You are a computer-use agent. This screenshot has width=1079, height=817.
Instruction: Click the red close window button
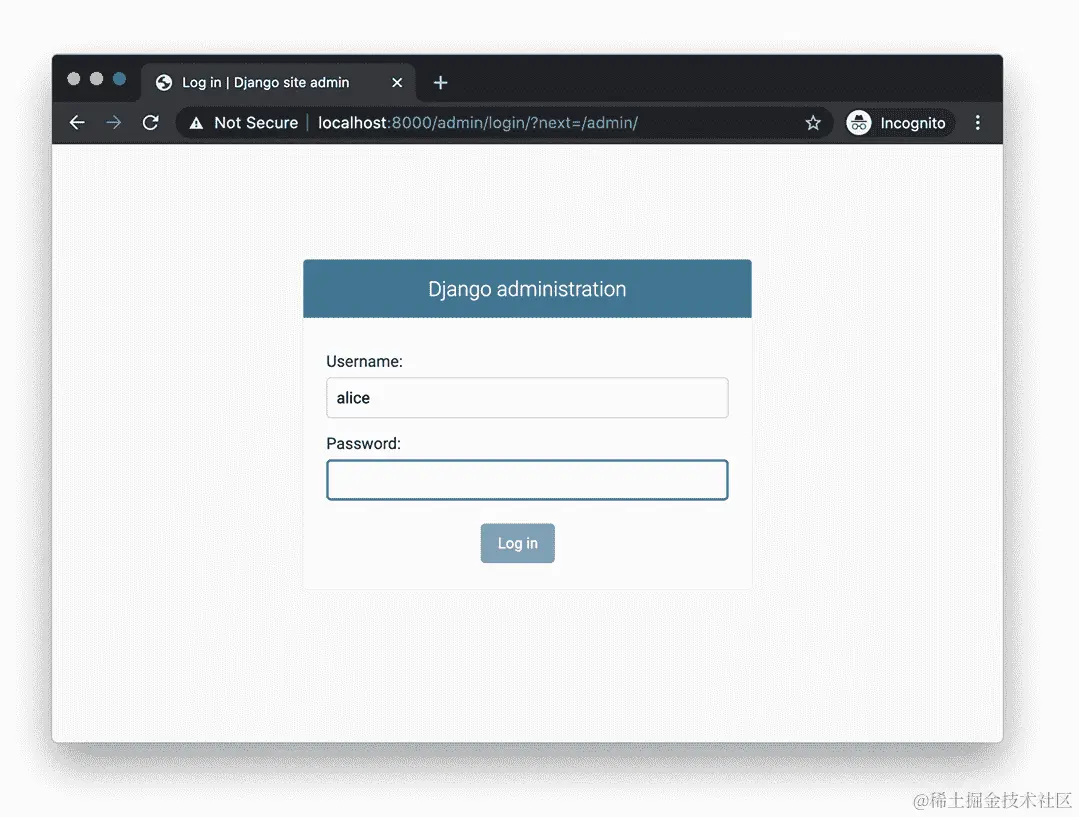click(74, 78)
